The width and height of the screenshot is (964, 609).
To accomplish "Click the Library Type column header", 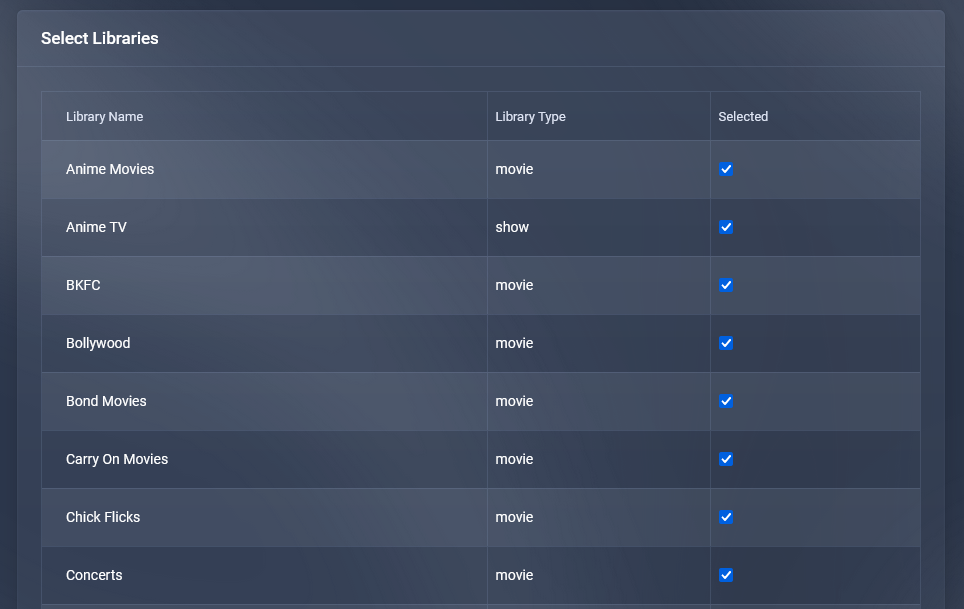I will [x=530, y=117].
